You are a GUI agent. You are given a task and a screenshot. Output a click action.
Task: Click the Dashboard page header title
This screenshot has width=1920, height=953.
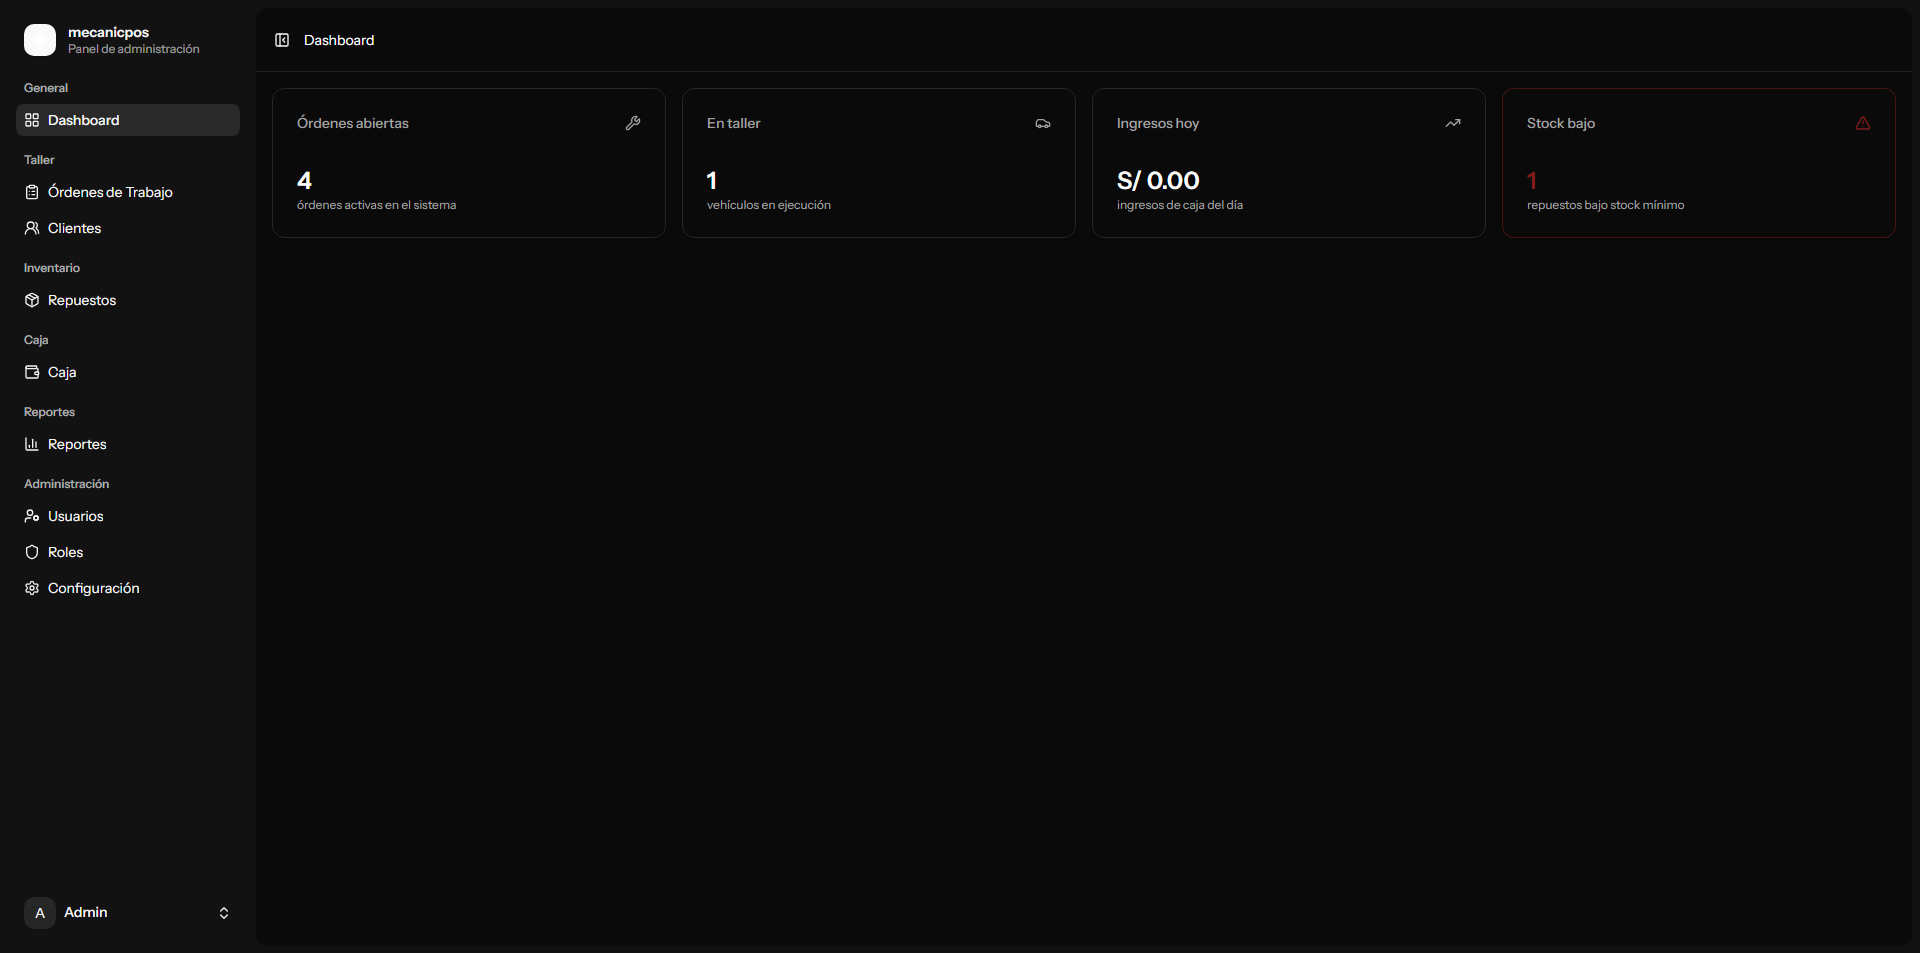click(339, 40)
